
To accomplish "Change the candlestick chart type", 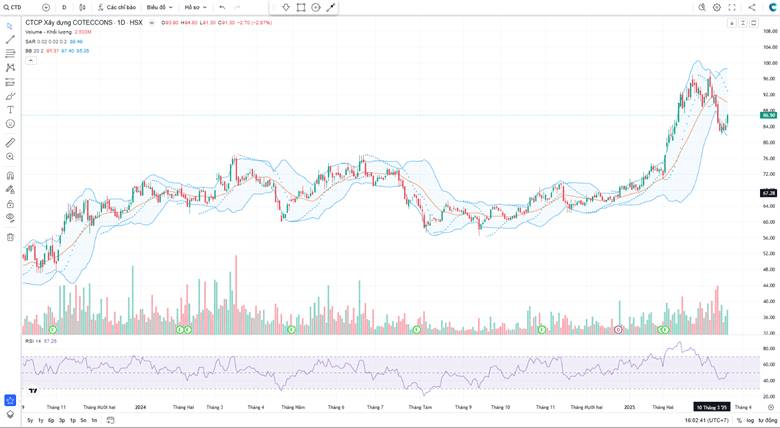I will pyautogui.click(x=82, y=7).
